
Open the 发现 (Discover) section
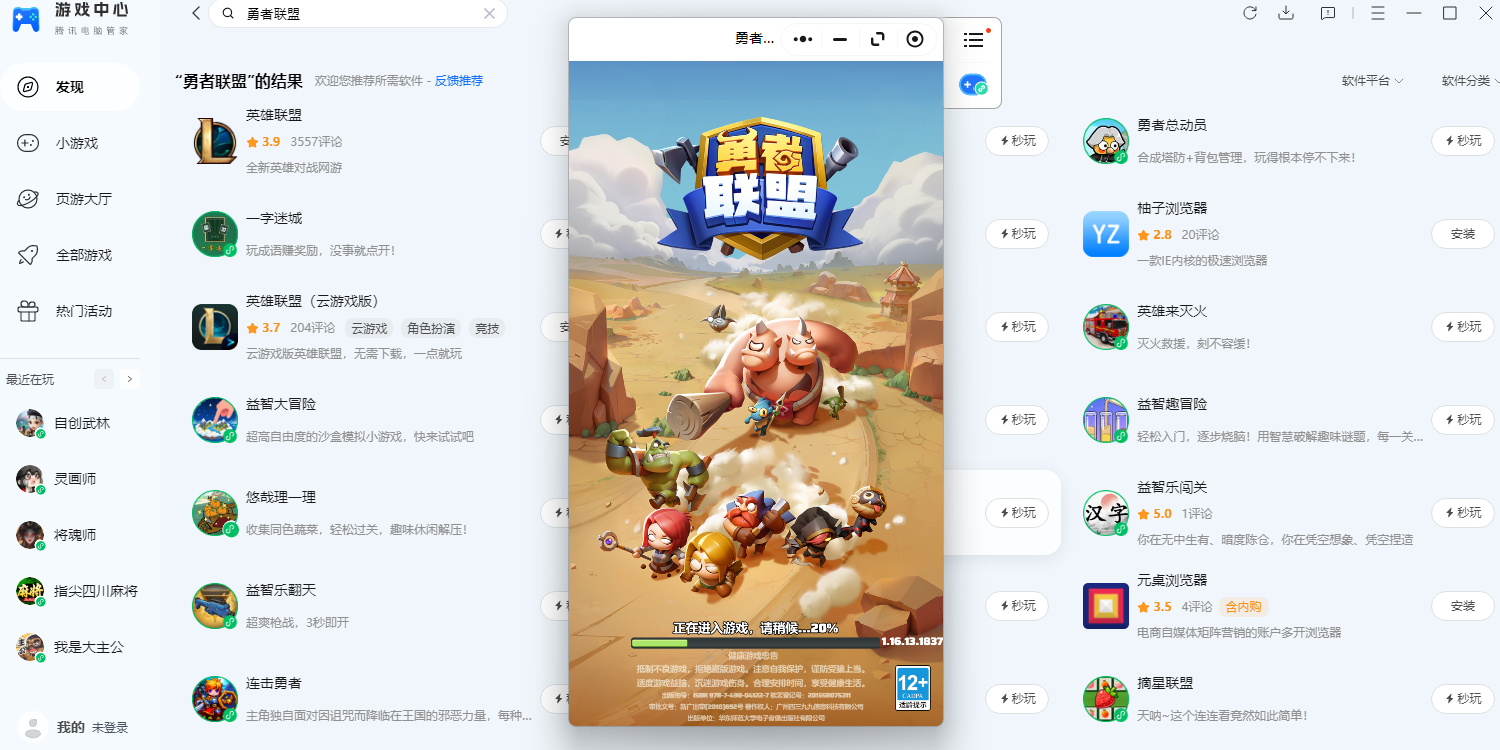(70, 87)
